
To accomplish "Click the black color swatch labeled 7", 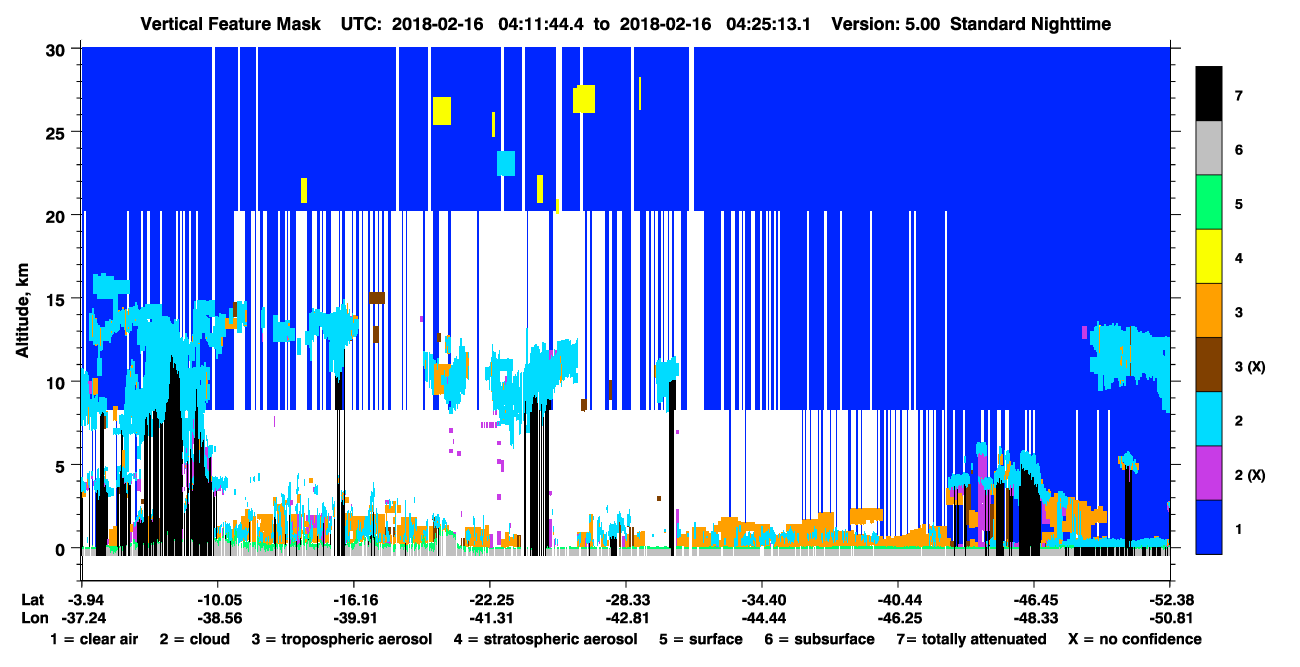I will click(x=1209, y=95).
